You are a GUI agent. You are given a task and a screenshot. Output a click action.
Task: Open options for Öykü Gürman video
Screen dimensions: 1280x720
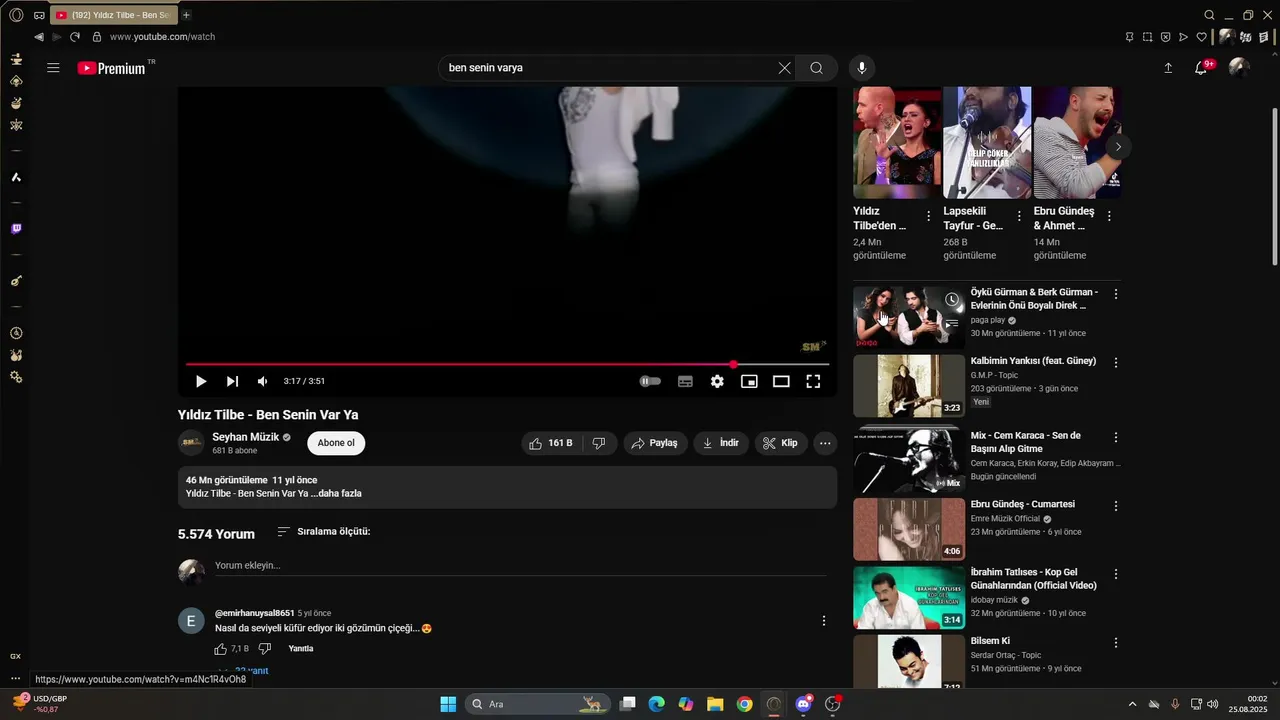(1116, 294)
